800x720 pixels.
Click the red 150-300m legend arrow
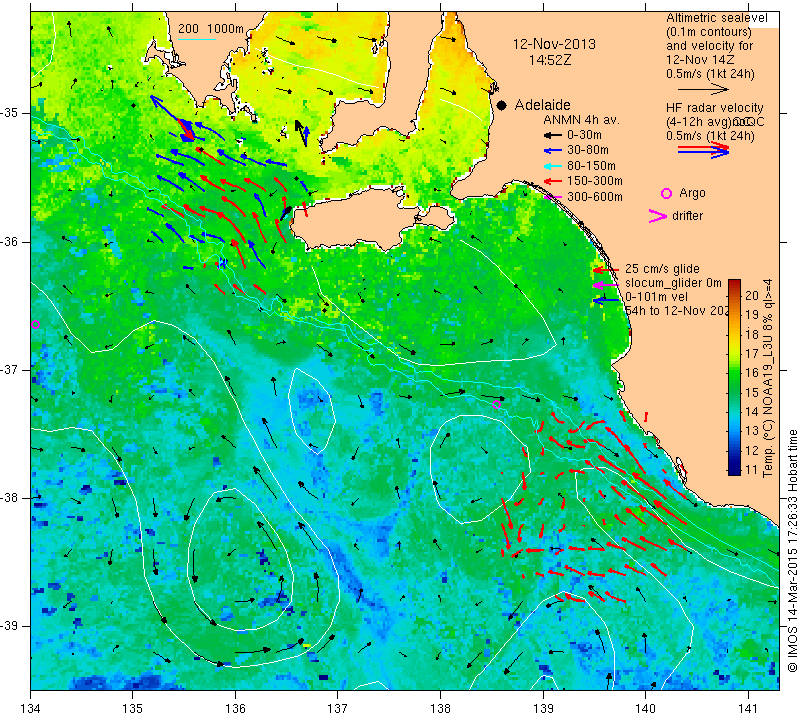point(552,181)
